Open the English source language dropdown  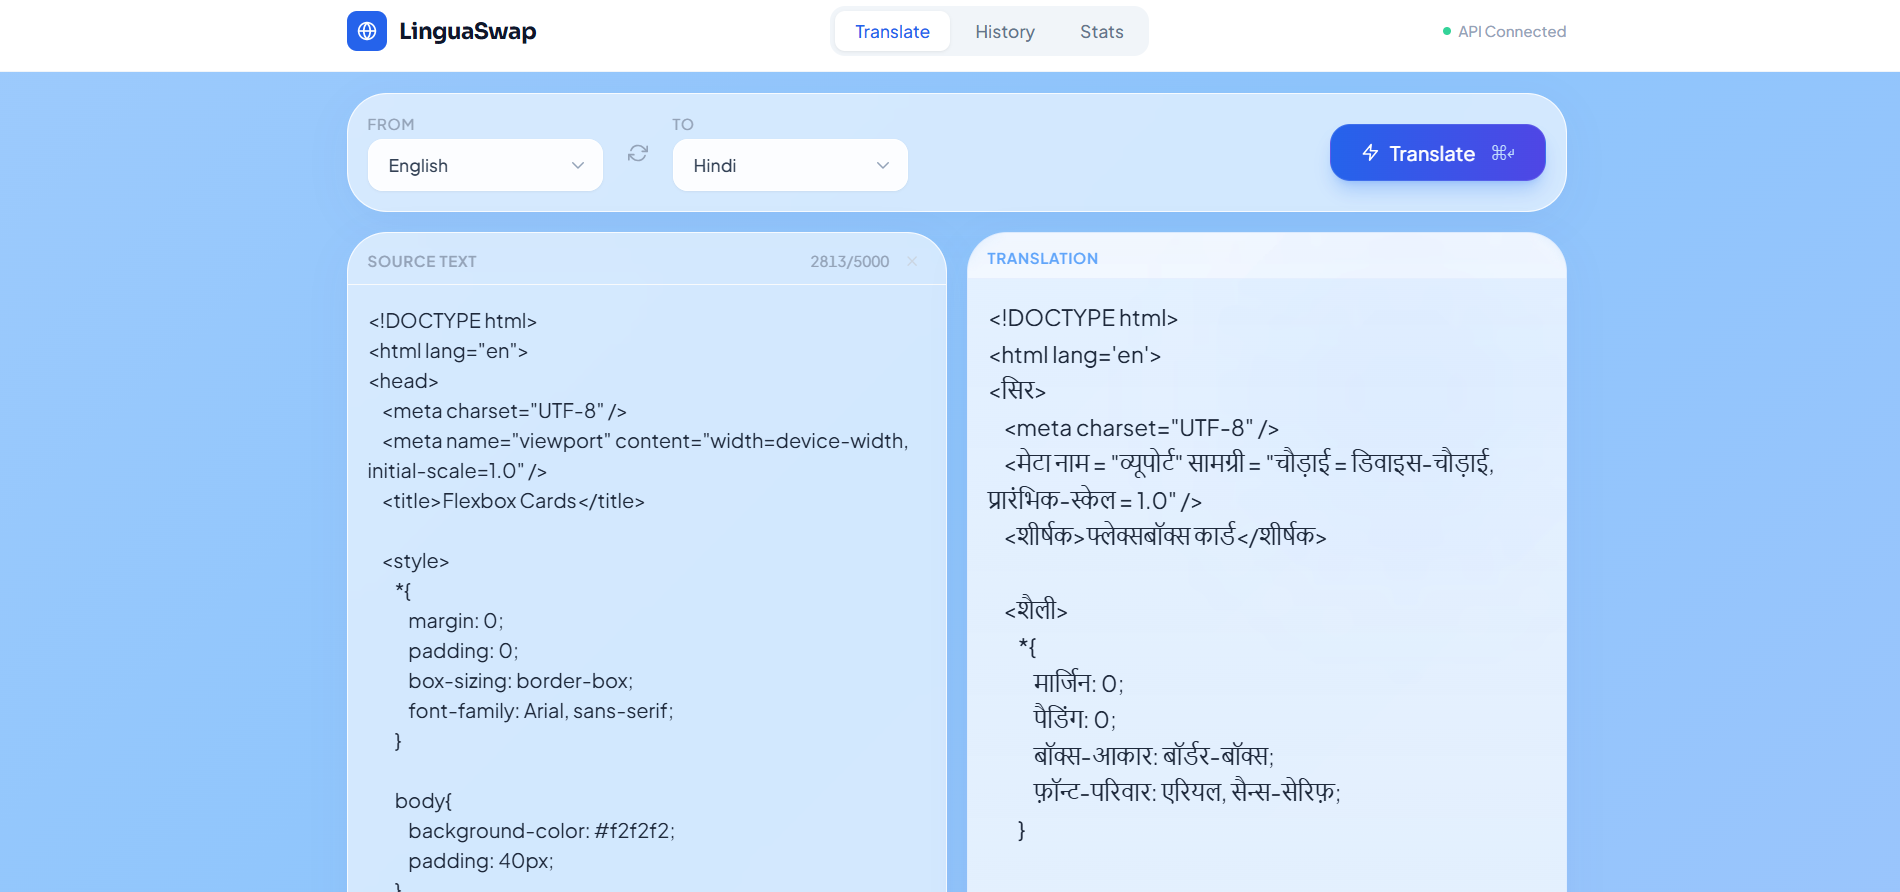(x=485, y=165)
